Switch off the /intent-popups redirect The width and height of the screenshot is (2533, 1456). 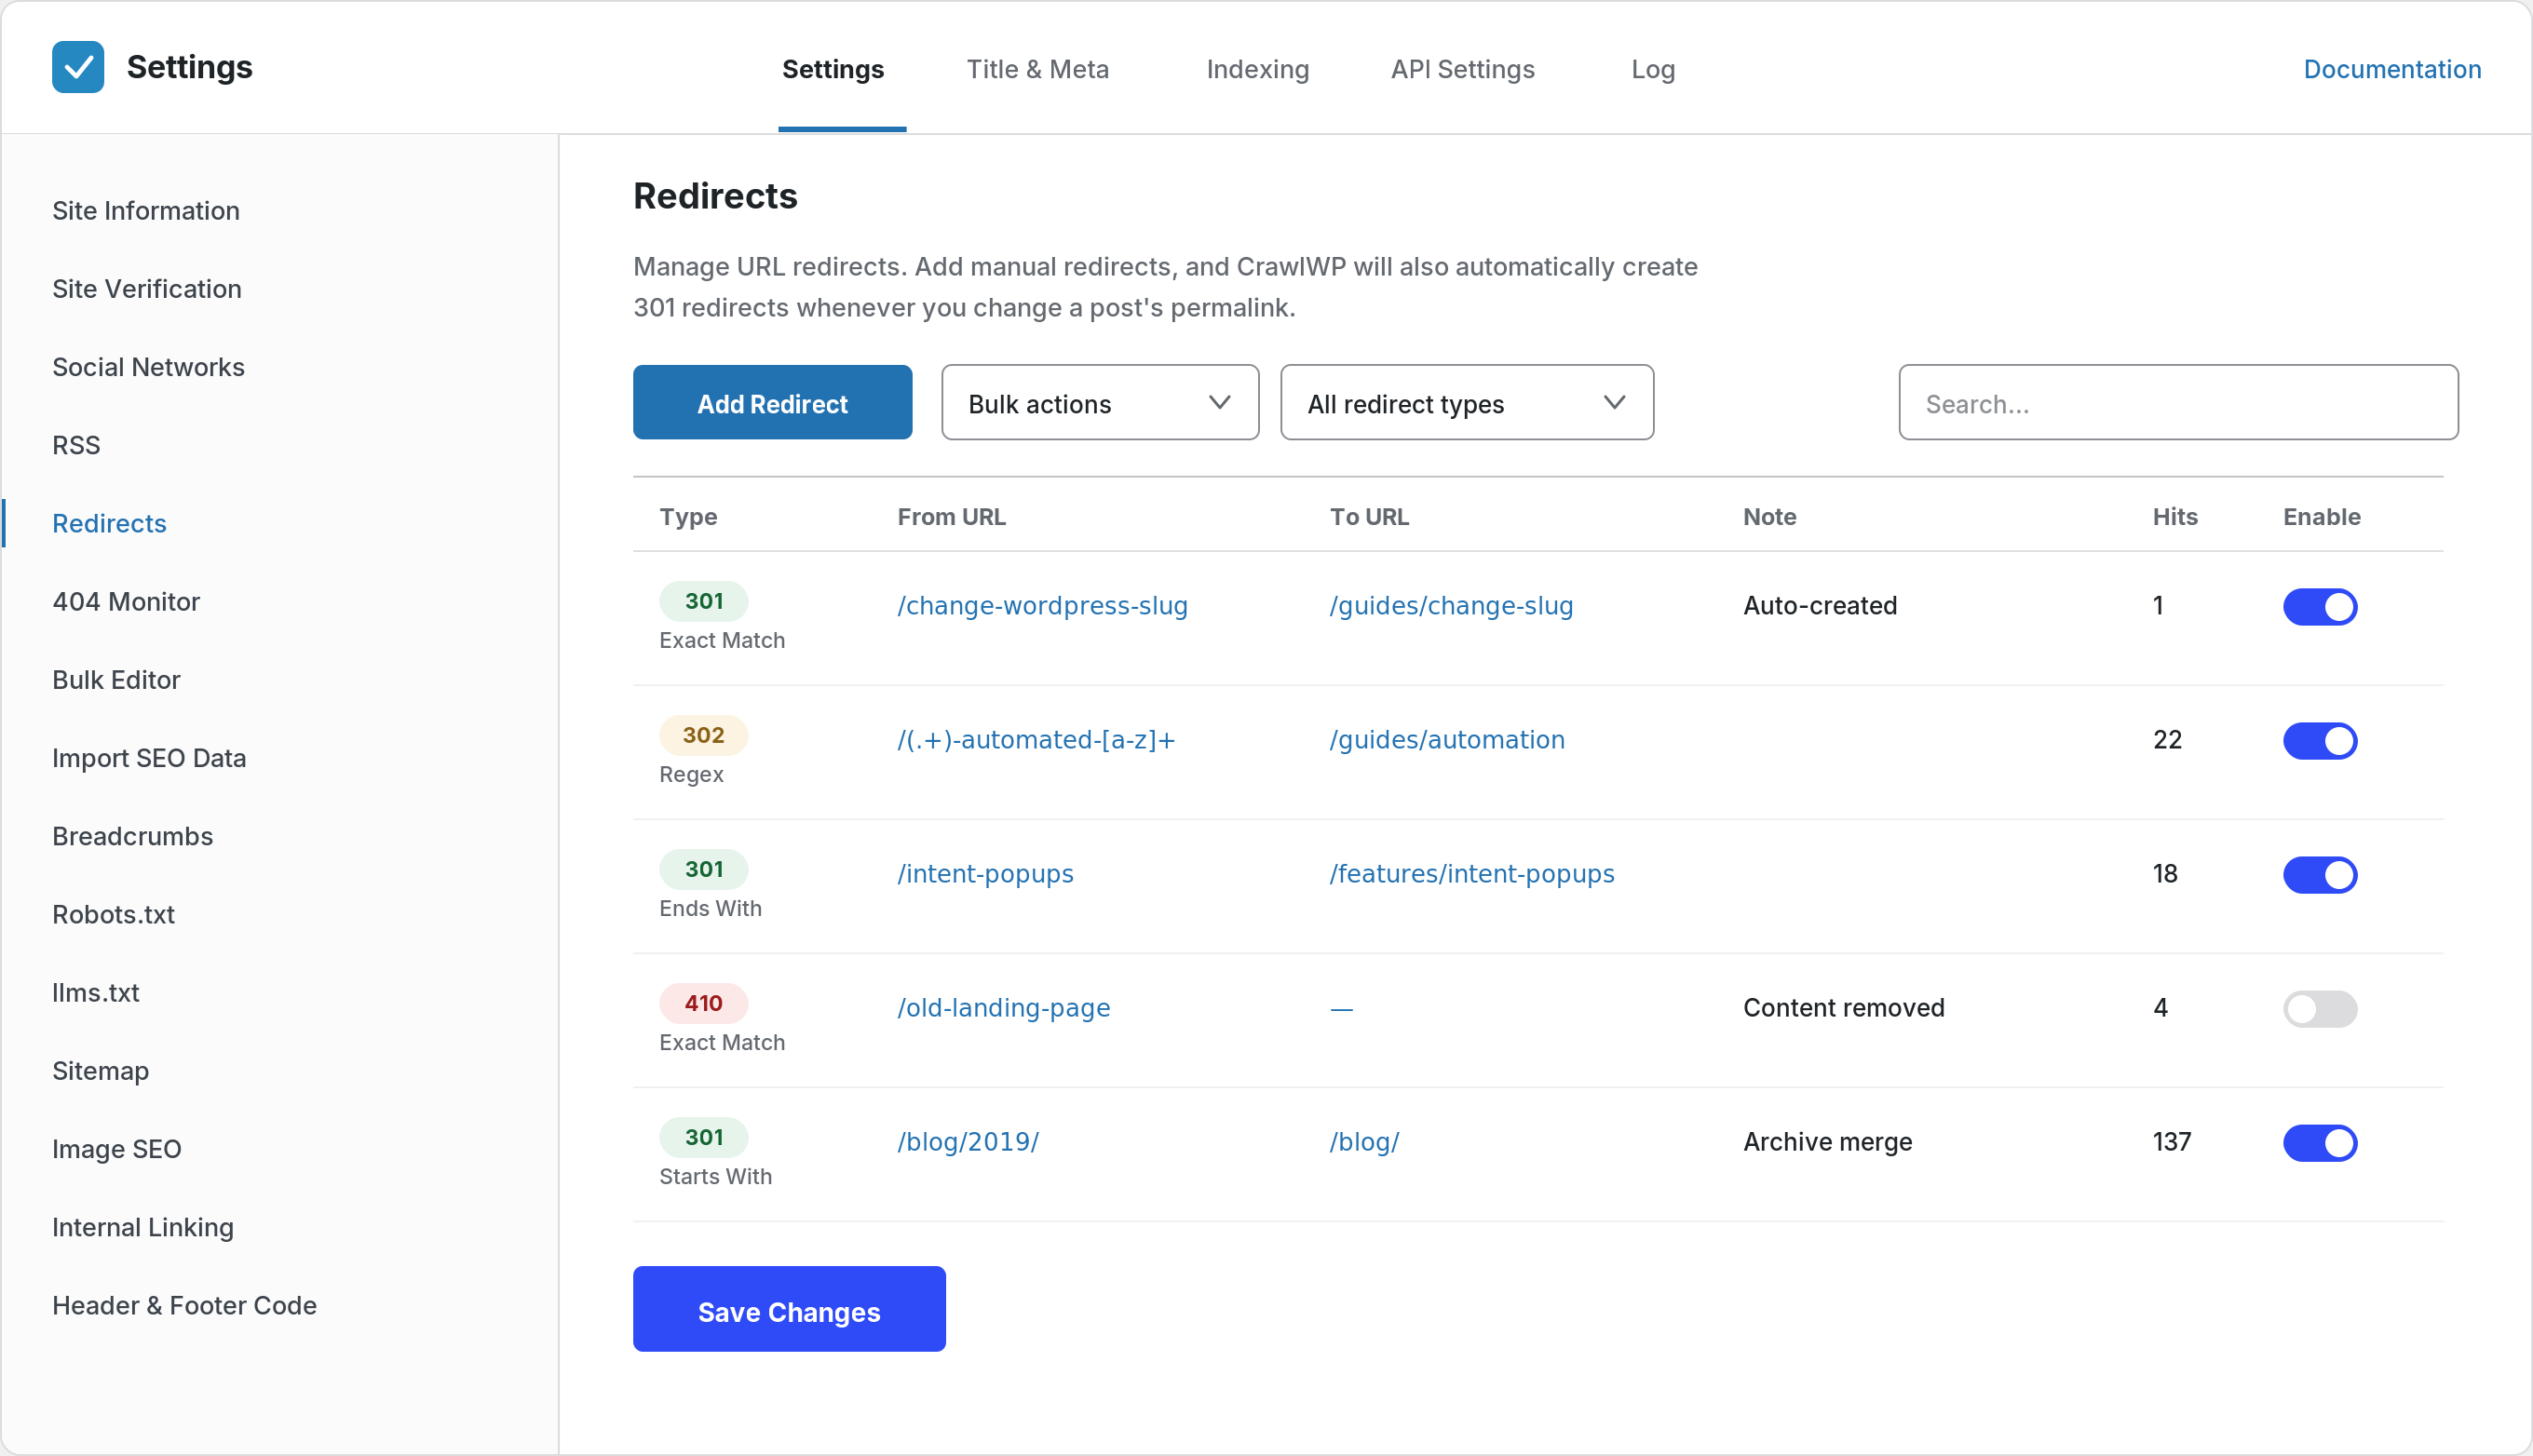[2320, 874]
